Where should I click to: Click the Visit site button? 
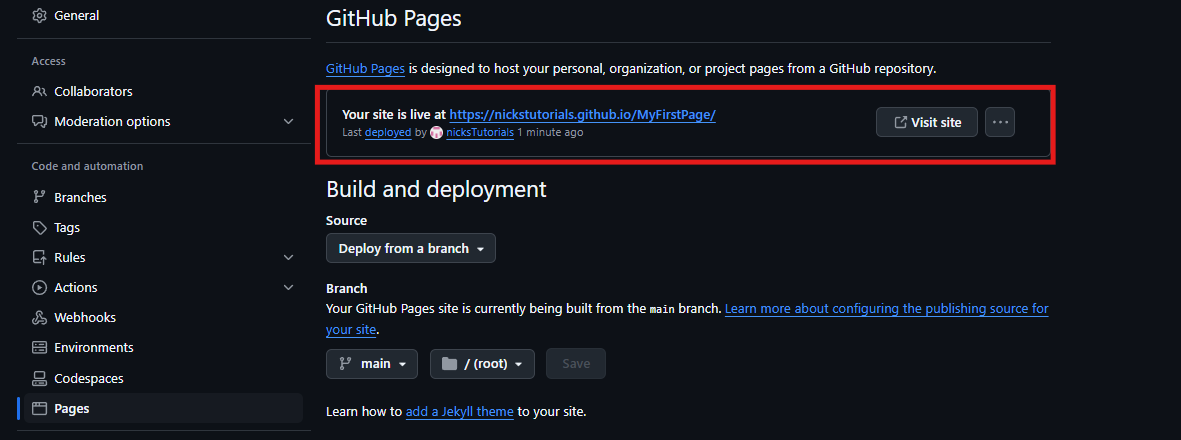pyautogui.click(x=926, y=122)
